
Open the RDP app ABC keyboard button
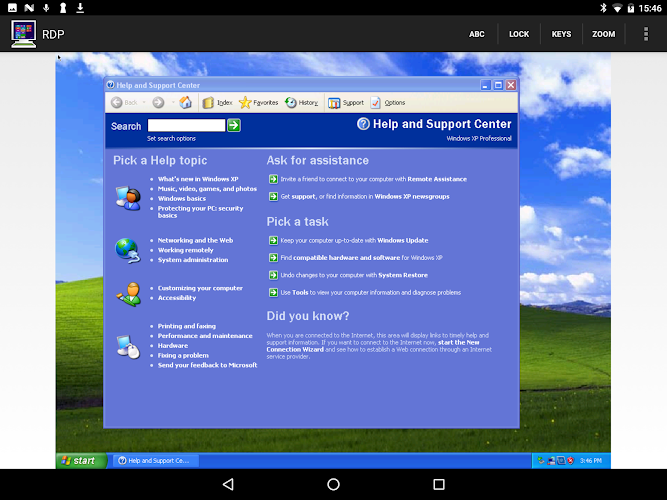476,34
